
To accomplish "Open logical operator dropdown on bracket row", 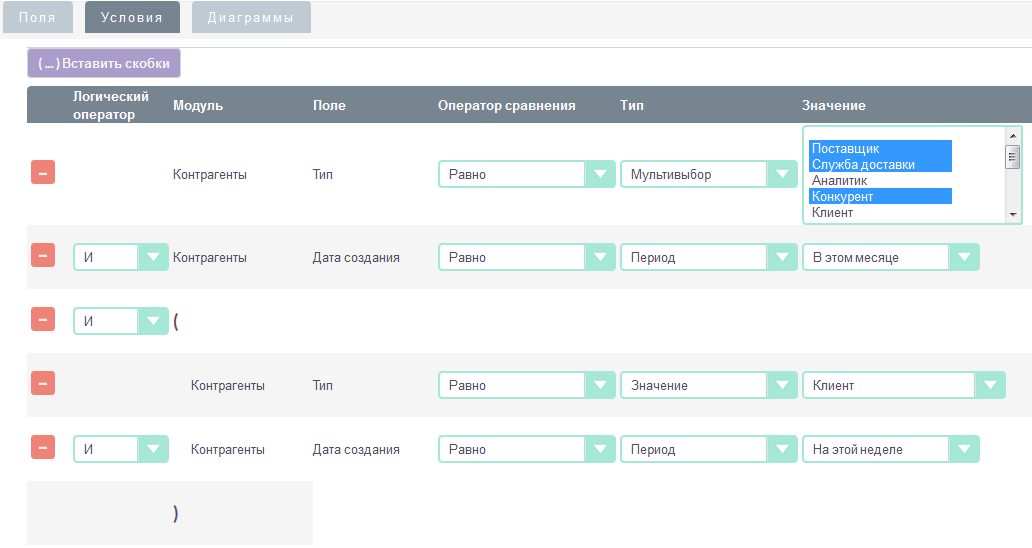I will click(120, 321).
